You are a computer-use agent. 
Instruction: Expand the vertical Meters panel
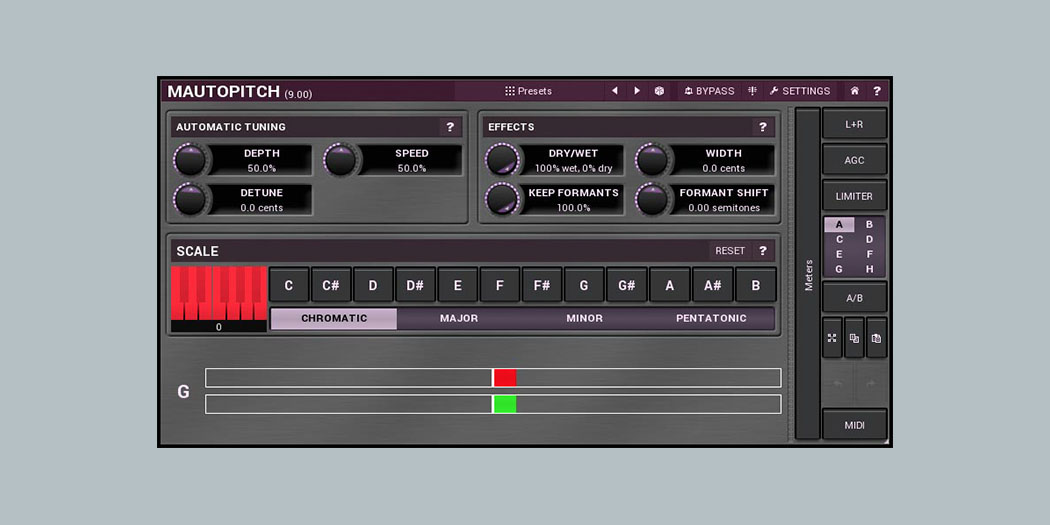click(x=808, y=274)
